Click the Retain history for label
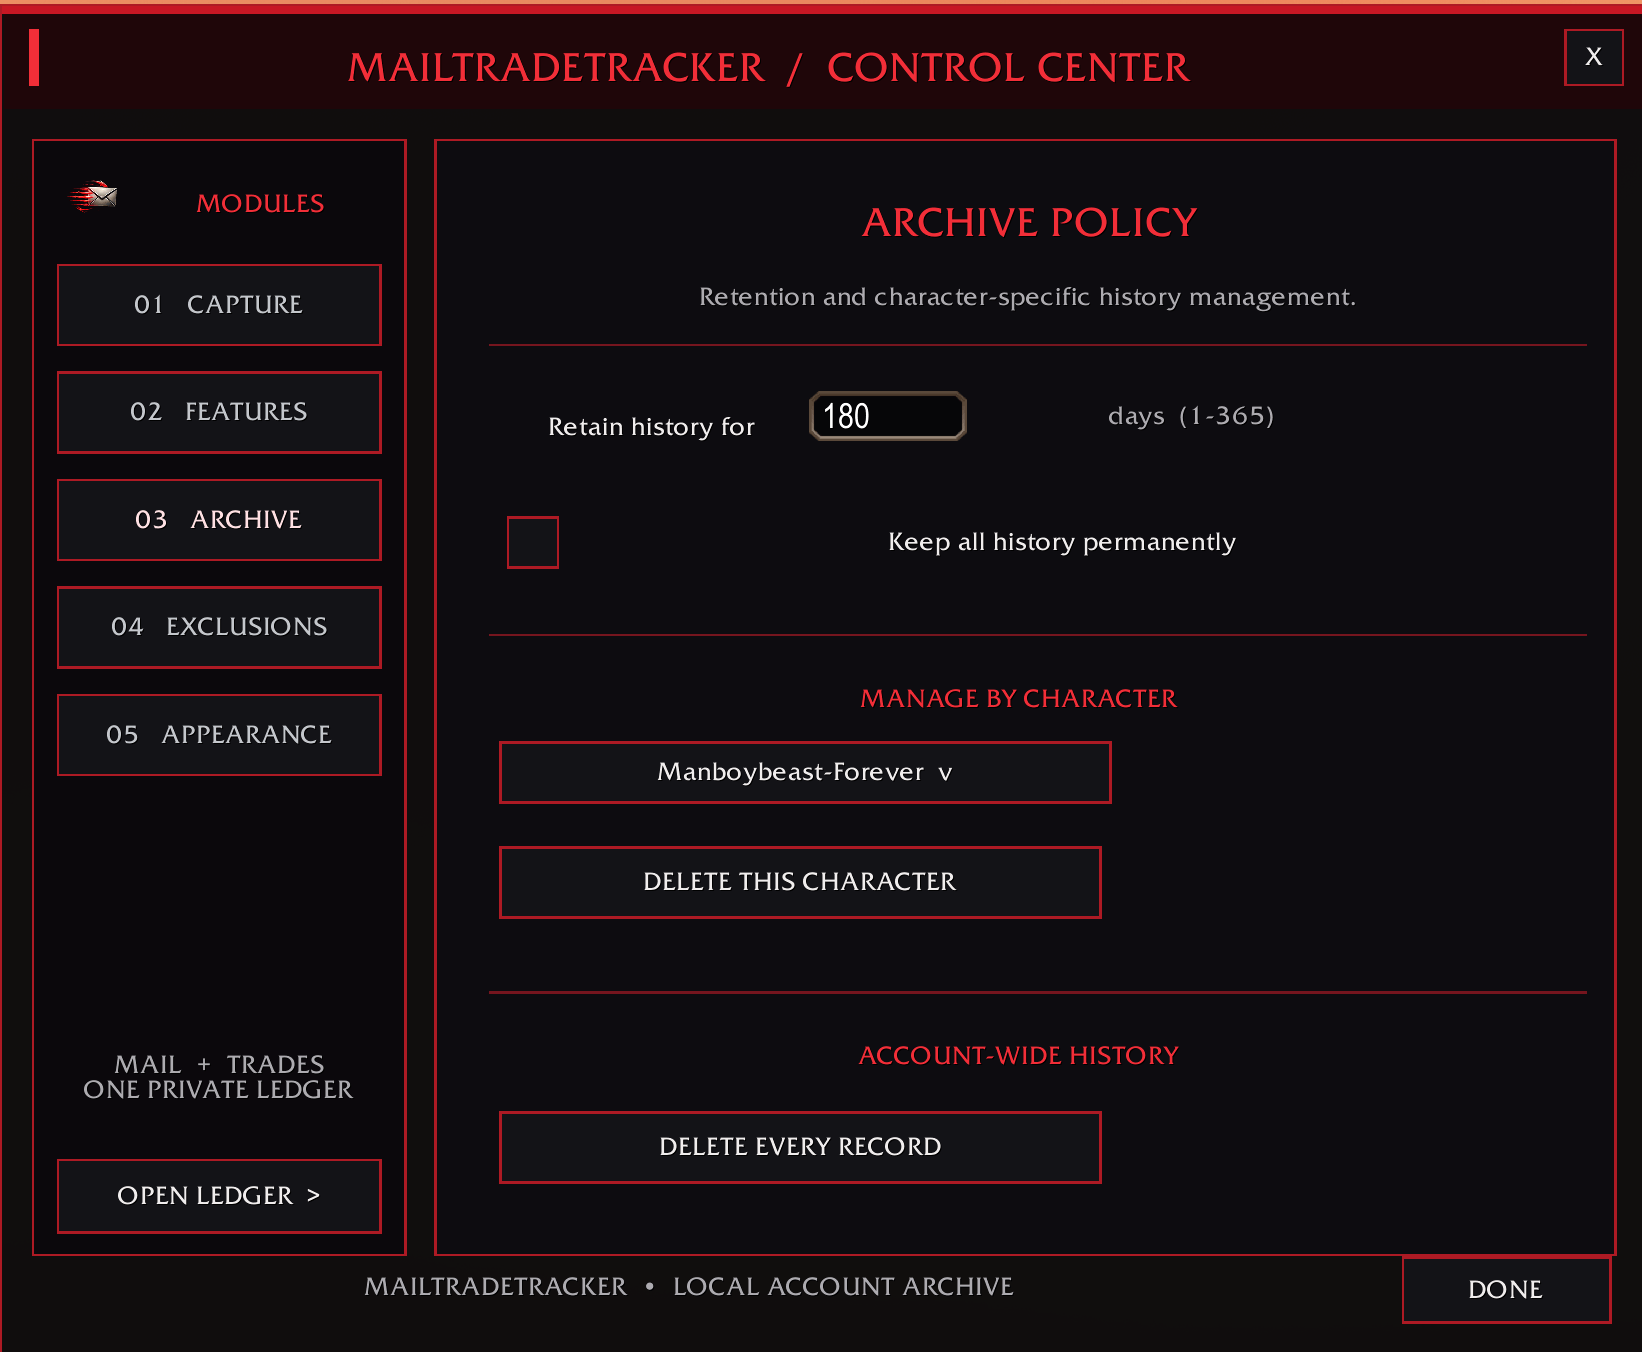This screenshot has width=1642, height=1352. pyautogui.click(x=651, y=427)
